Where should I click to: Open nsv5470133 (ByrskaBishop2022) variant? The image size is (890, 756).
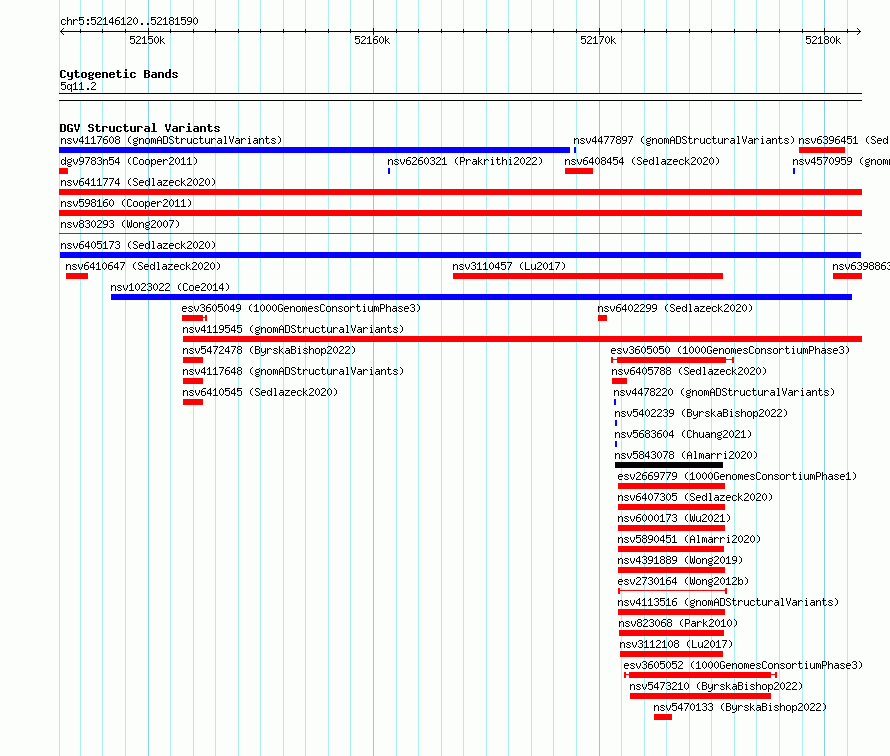pyautogui.click(x=740, y=707)
